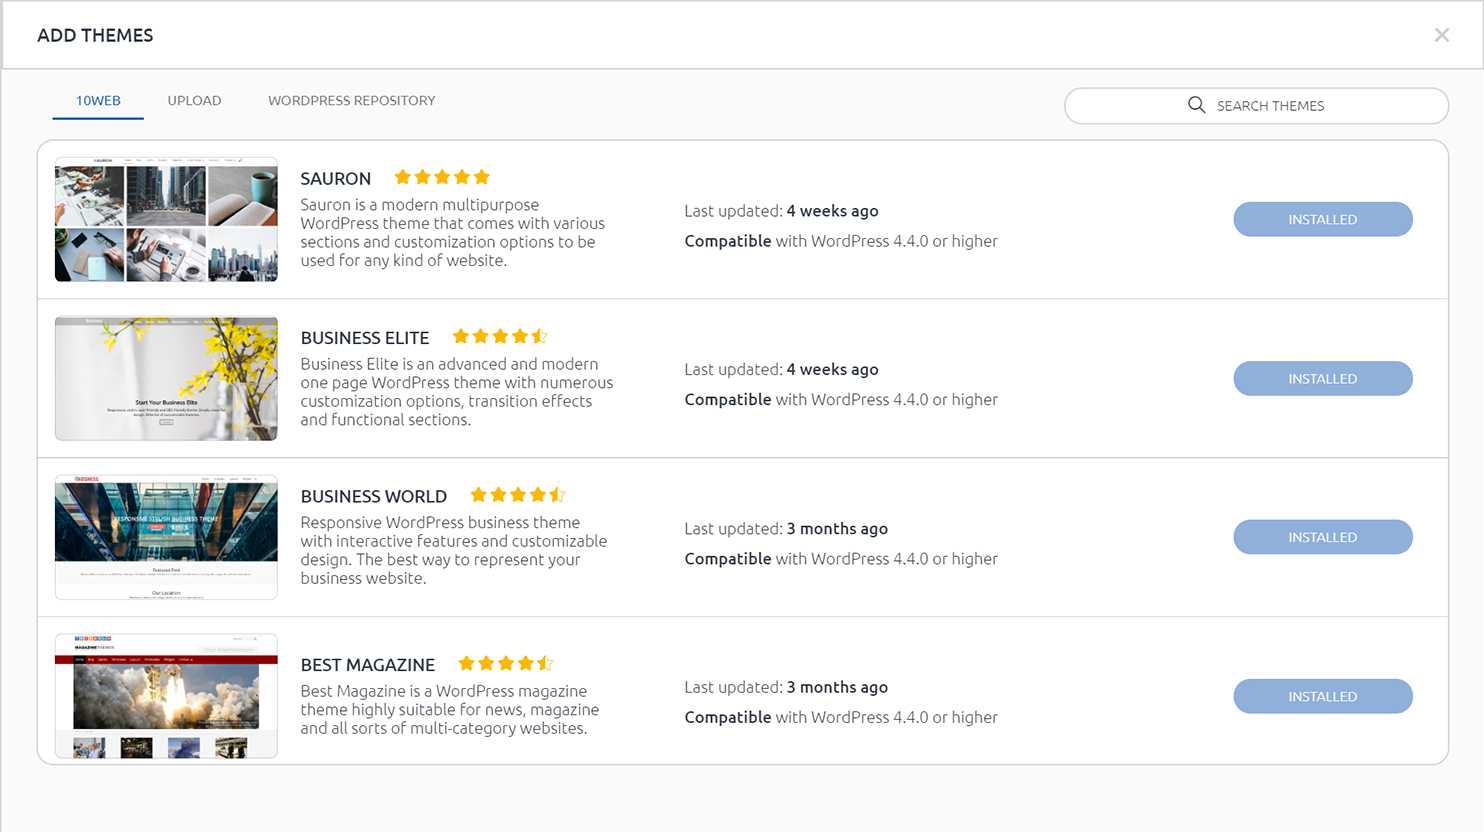
Task: Click Best Magazine's star rating
Action: point(506,663)
